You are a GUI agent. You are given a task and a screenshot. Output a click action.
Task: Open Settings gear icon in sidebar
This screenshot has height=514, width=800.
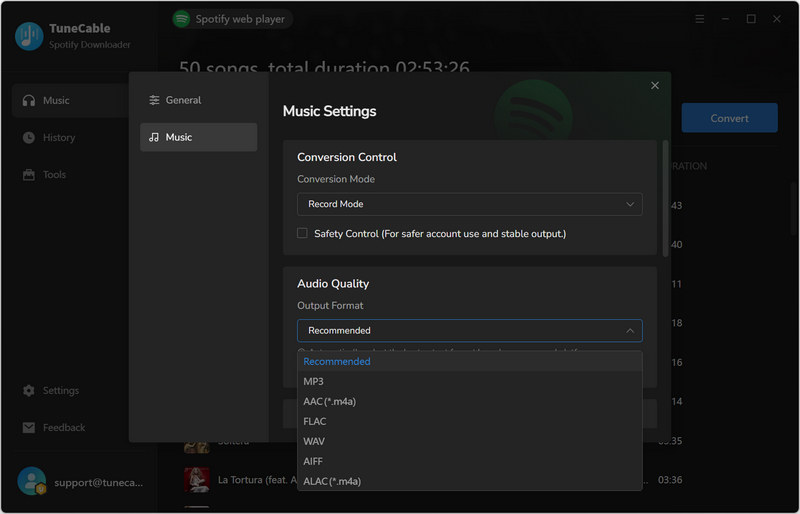29,390
